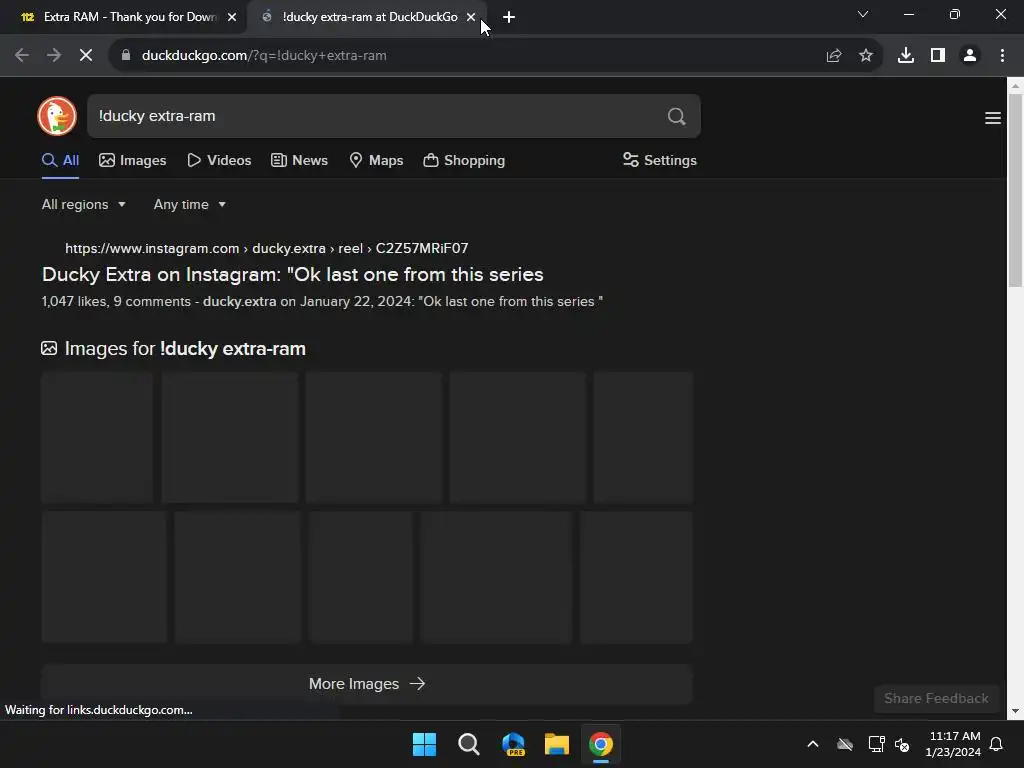Open File Explorer from taskbar
1024x768 pixels.
(557, 744)
